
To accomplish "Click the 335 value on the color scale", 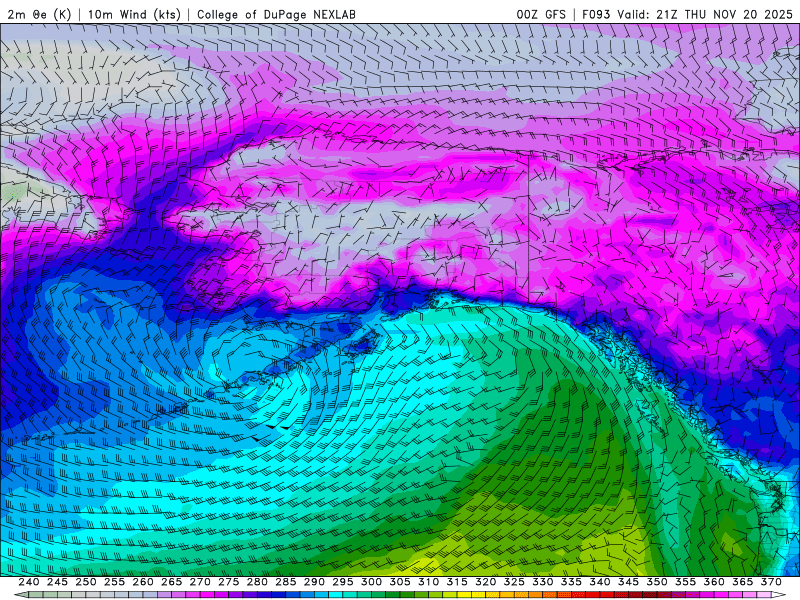I will [x=572, y=582].
